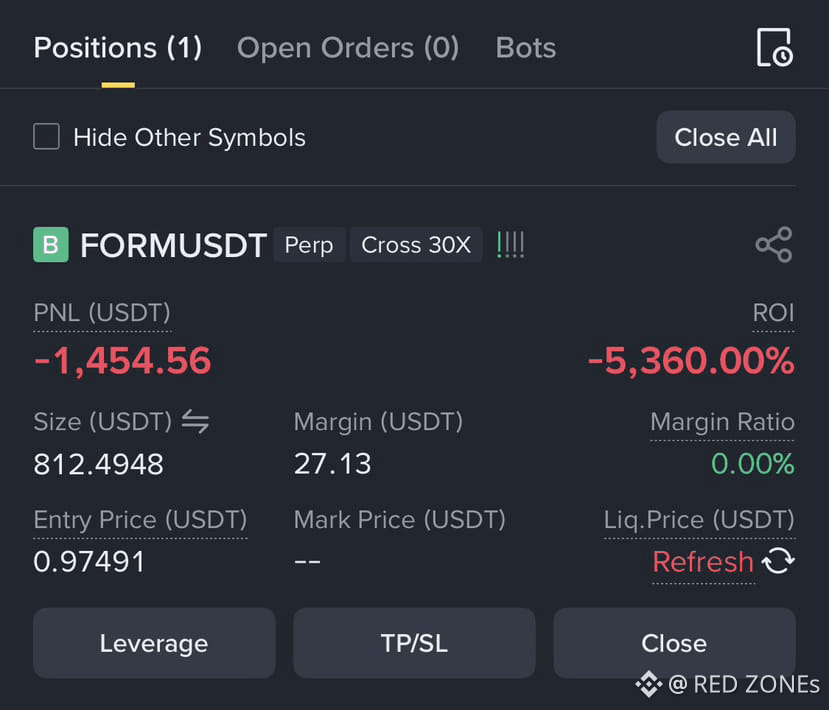Select the Positions (1) tab
Viewport: 829px width, 710px height.
(118, 48)
